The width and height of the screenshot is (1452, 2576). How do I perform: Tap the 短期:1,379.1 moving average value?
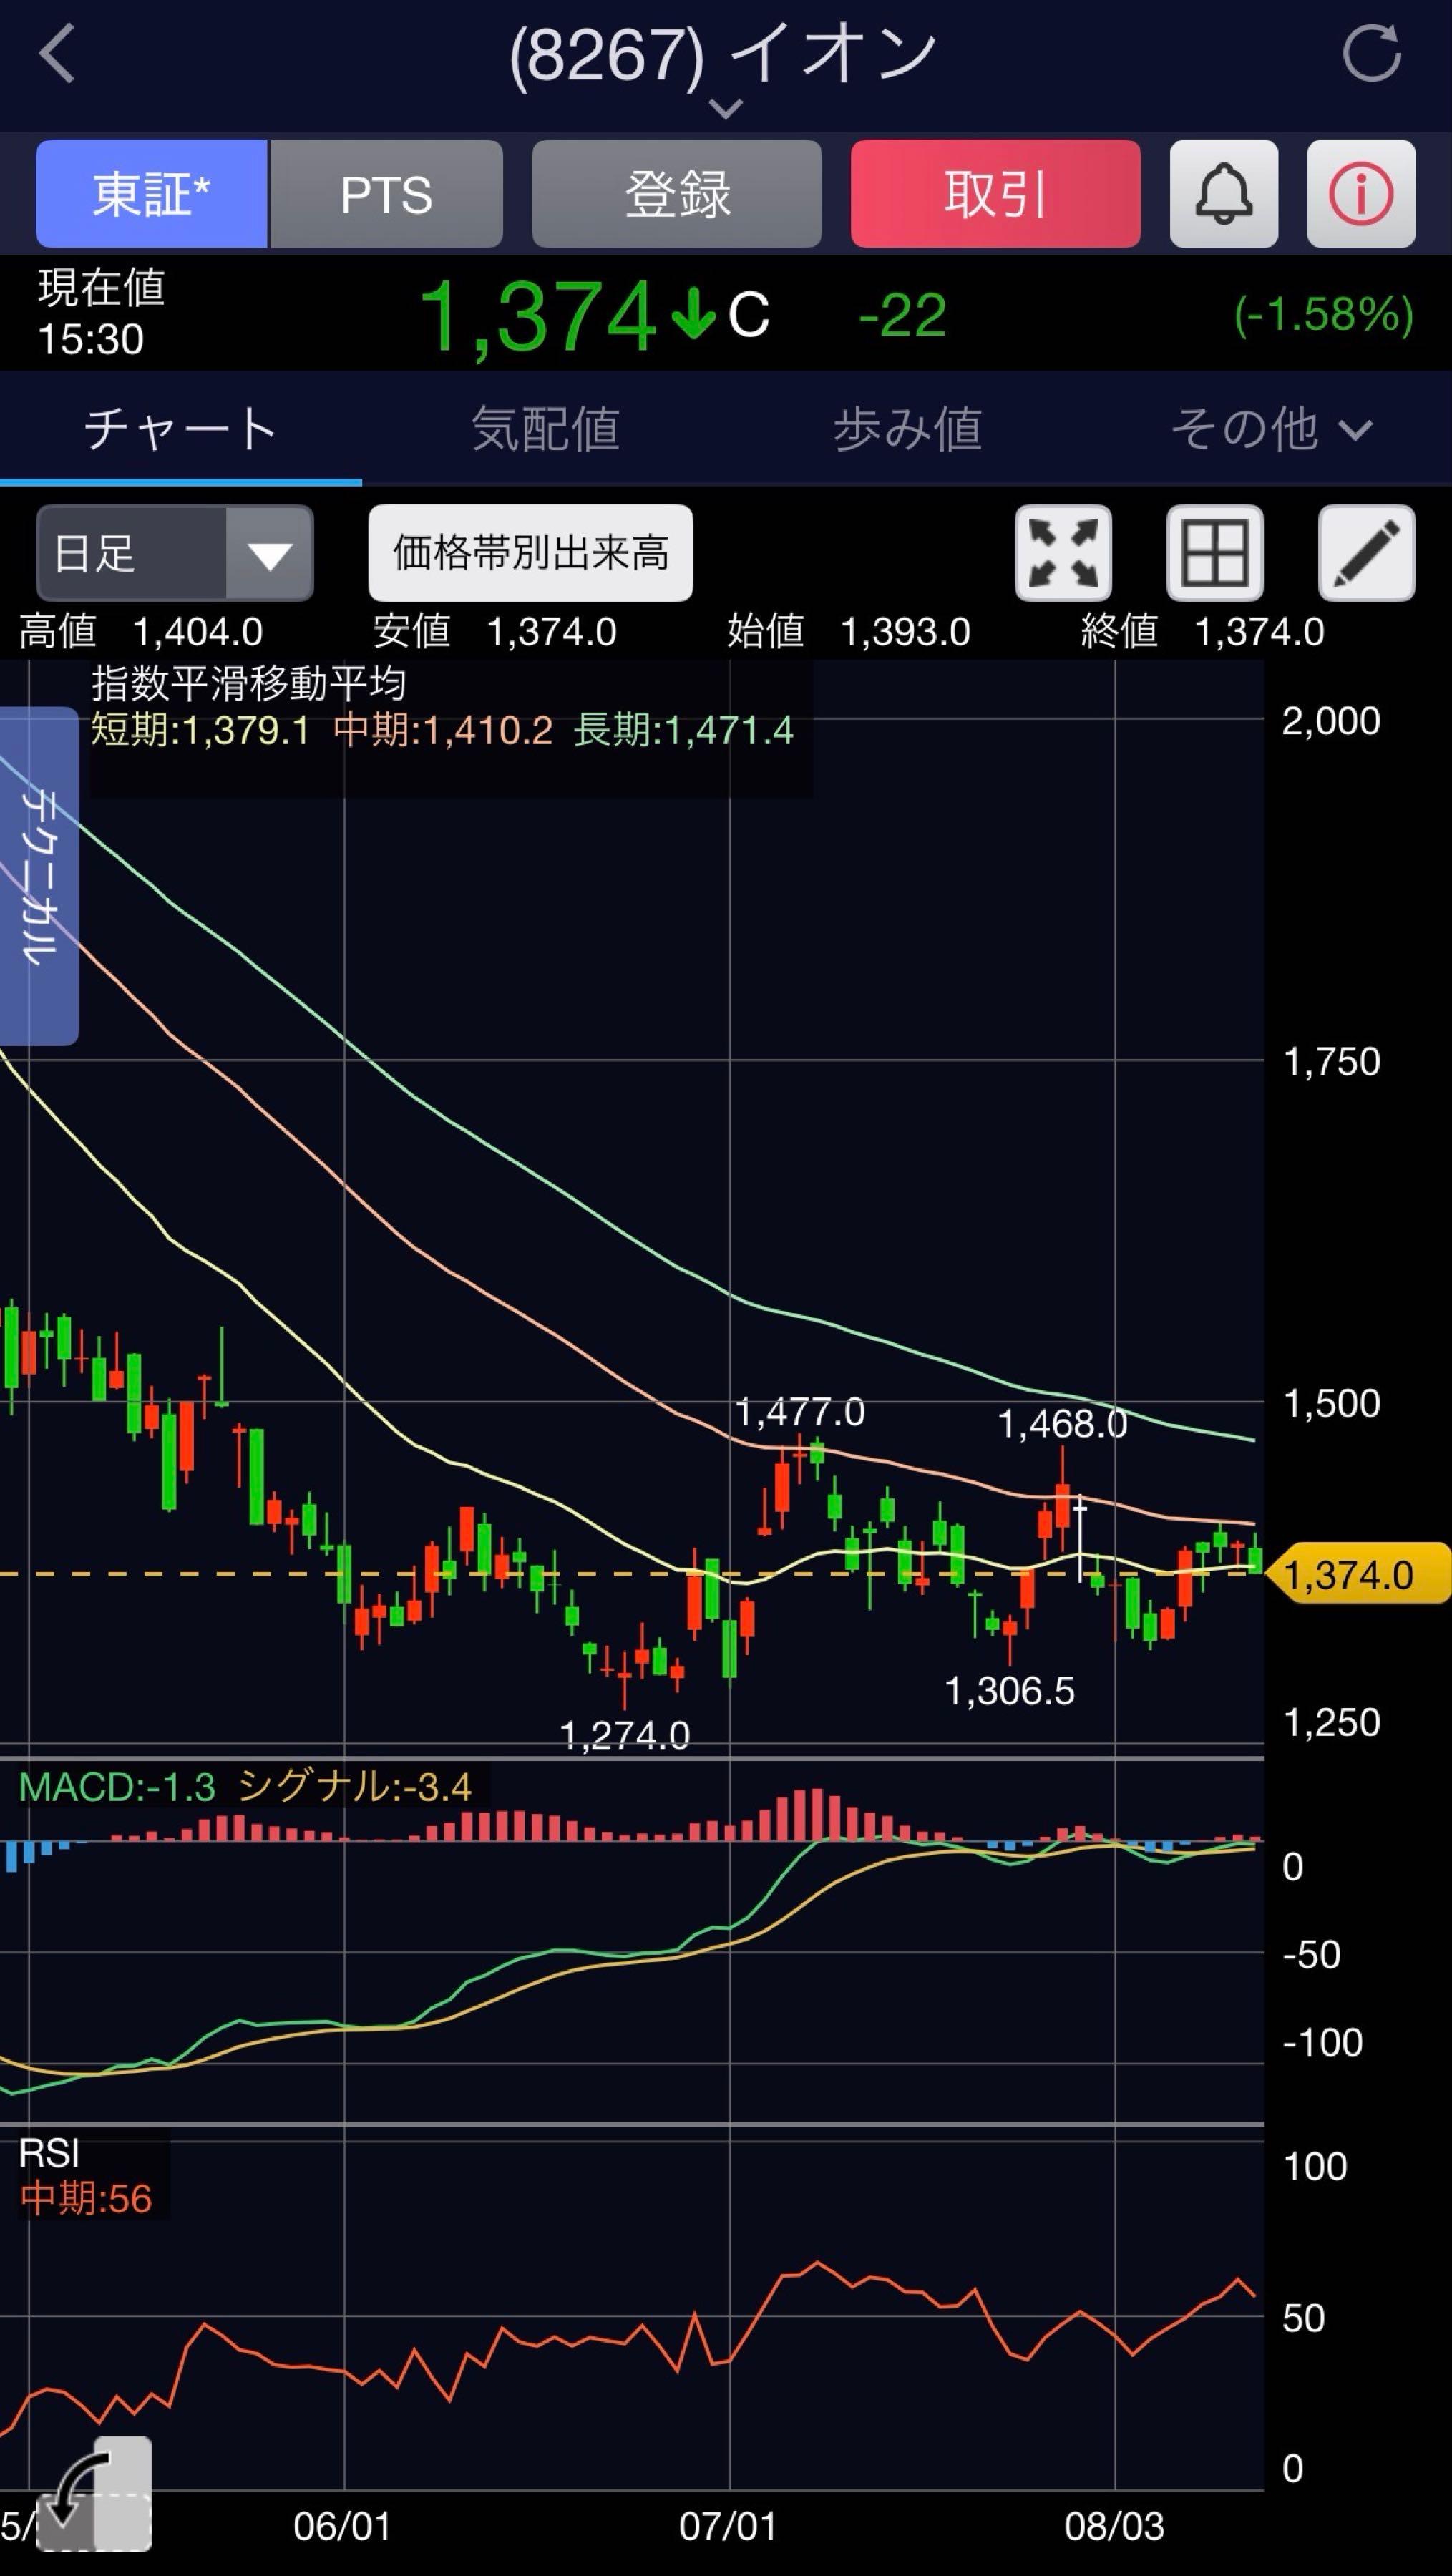tap(200, 731)
